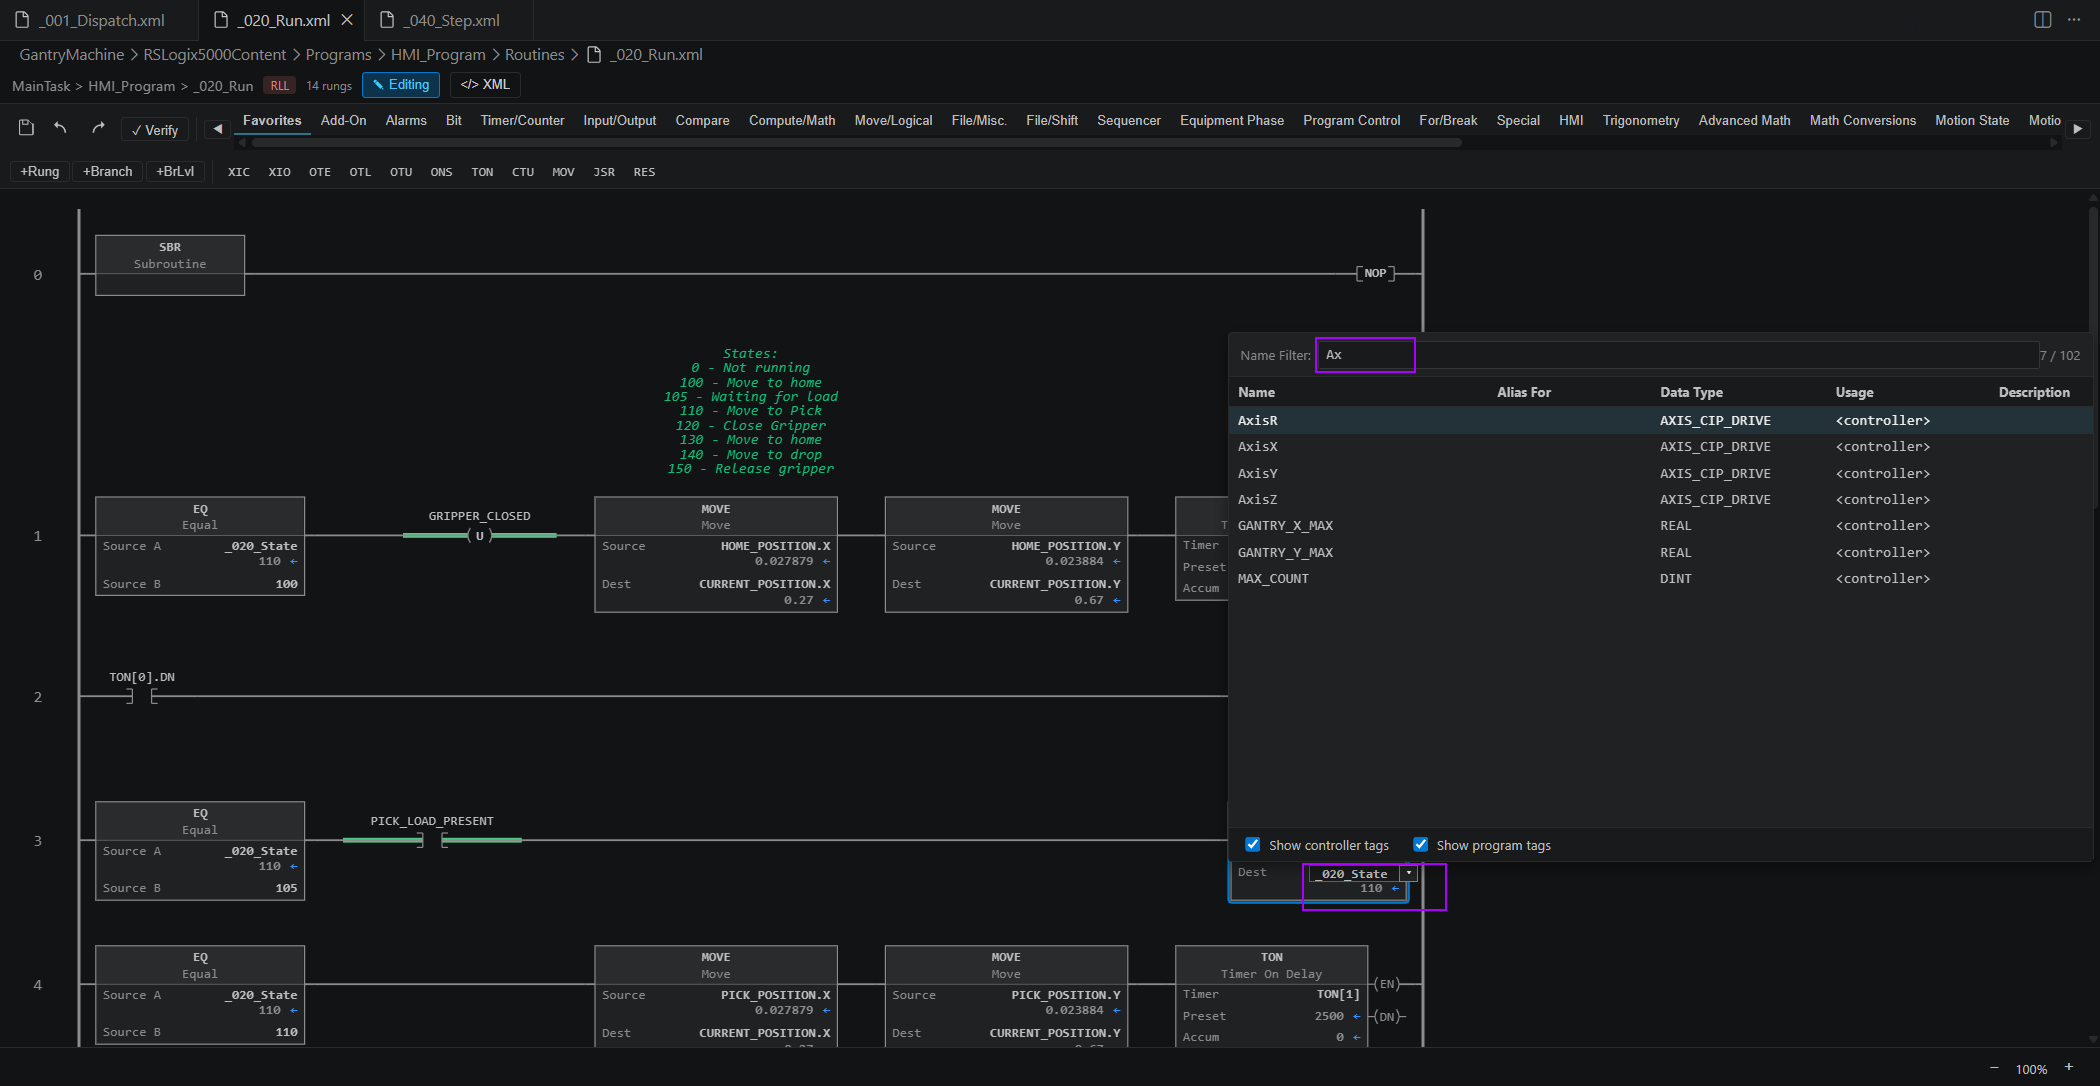The image size is (2100, 1086).
Task: Click the Redo arrow icon
Action: (x=98, y=128)
